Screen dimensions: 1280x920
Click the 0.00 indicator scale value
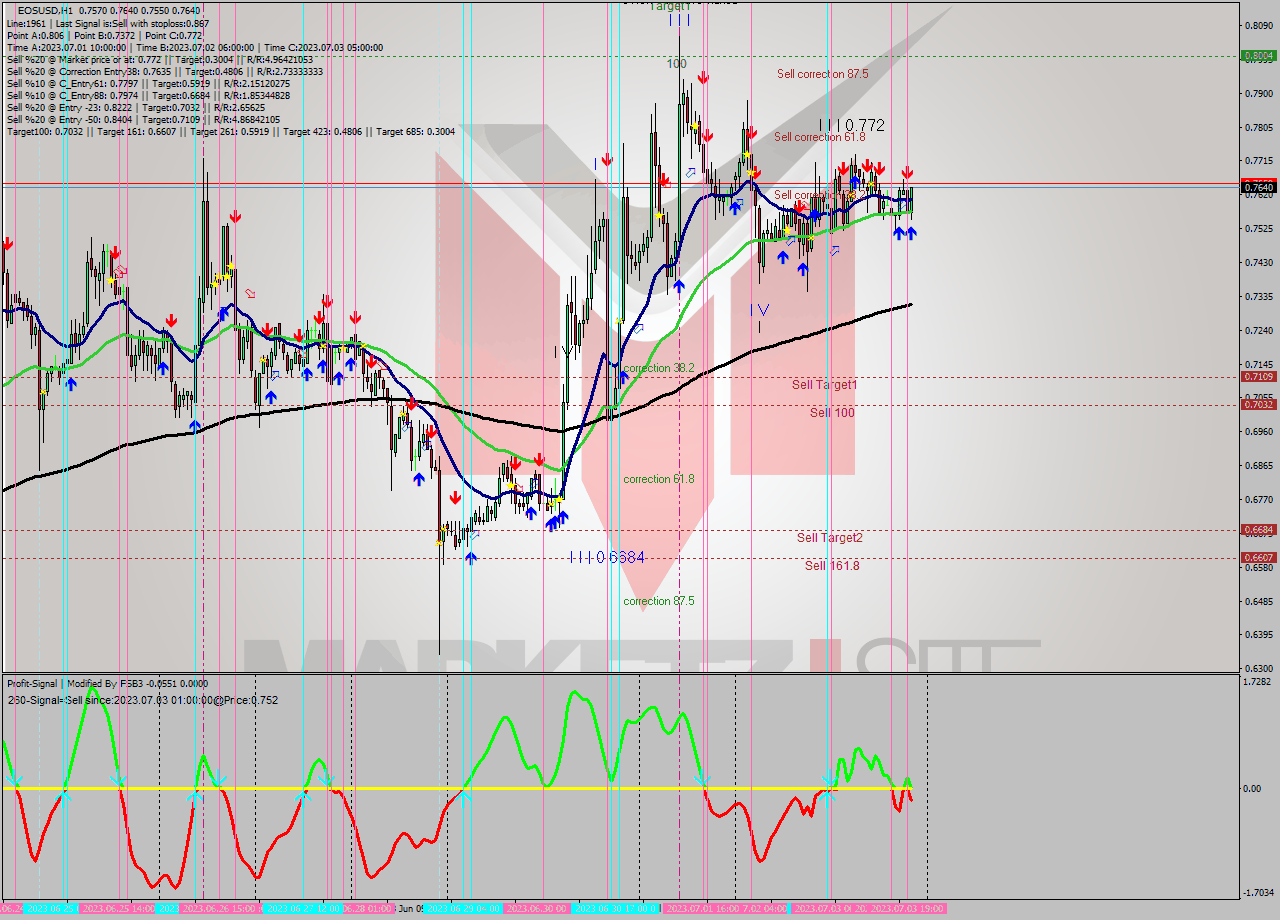coord(1251,788)
